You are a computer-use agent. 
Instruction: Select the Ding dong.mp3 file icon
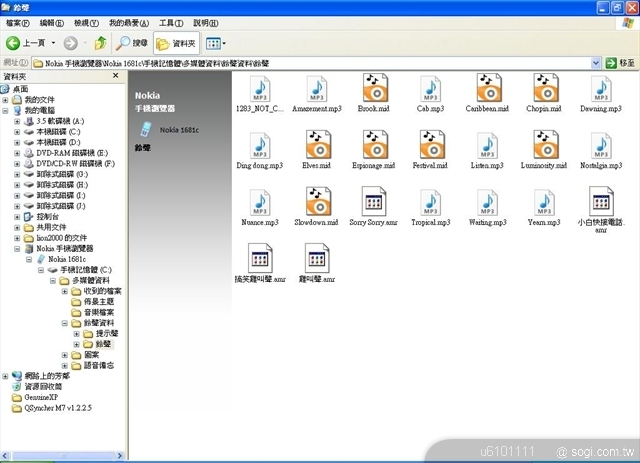[x=260, y=145]
